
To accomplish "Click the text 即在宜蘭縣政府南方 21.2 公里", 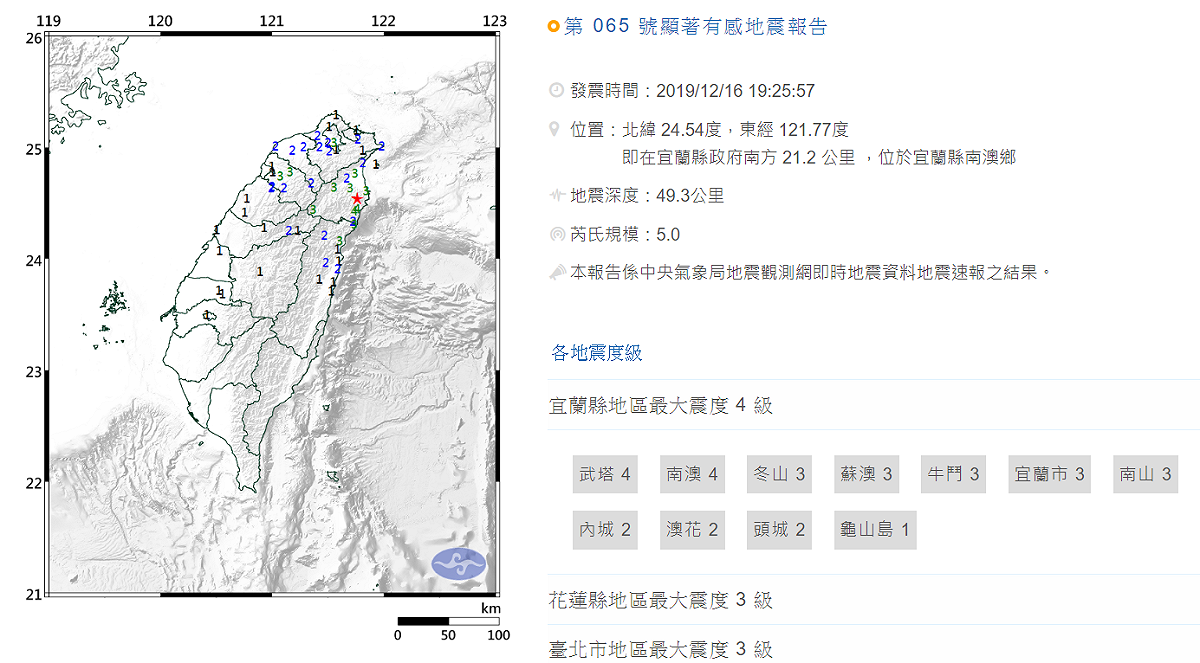I will (x=738, y=157).
